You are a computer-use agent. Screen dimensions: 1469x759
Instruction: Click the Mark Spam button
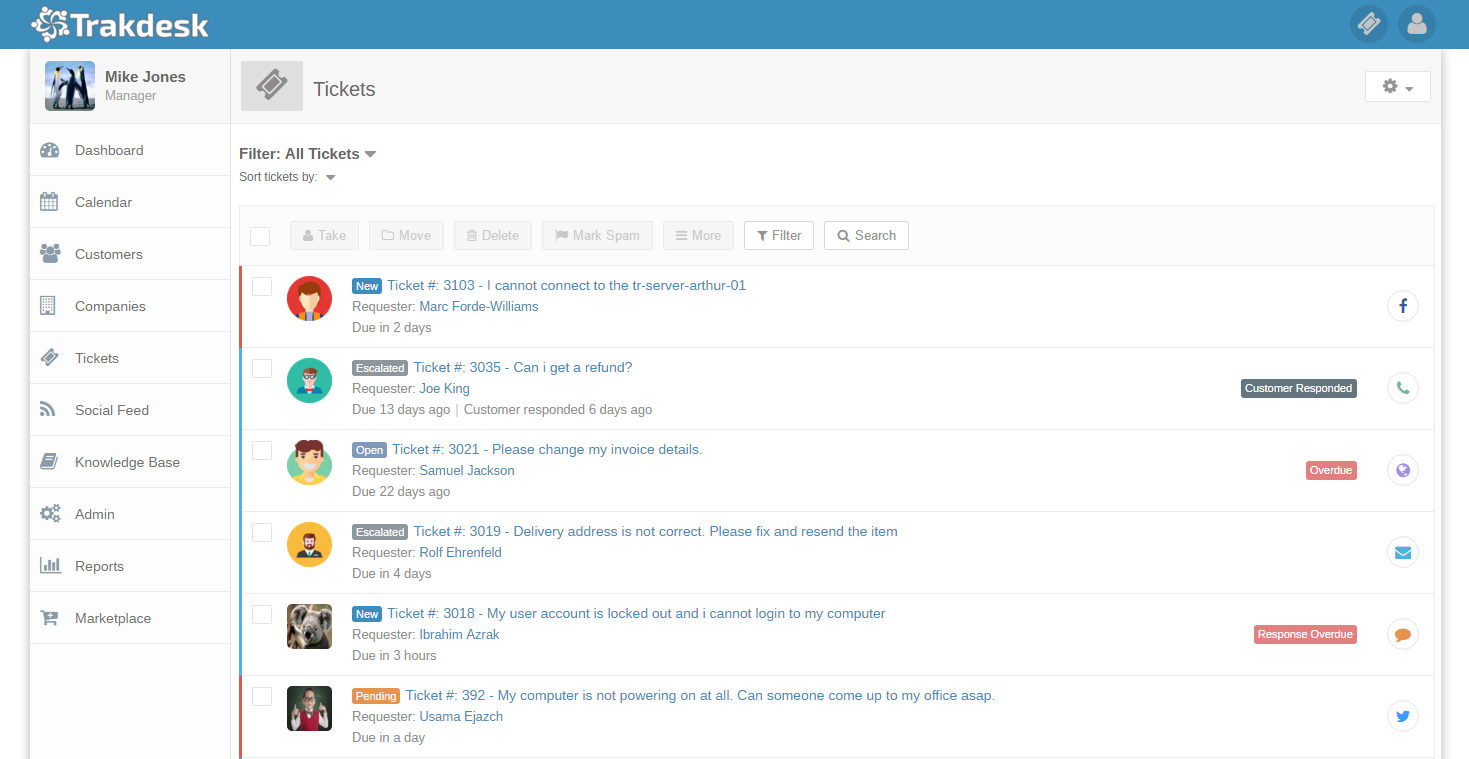(597, 235)
